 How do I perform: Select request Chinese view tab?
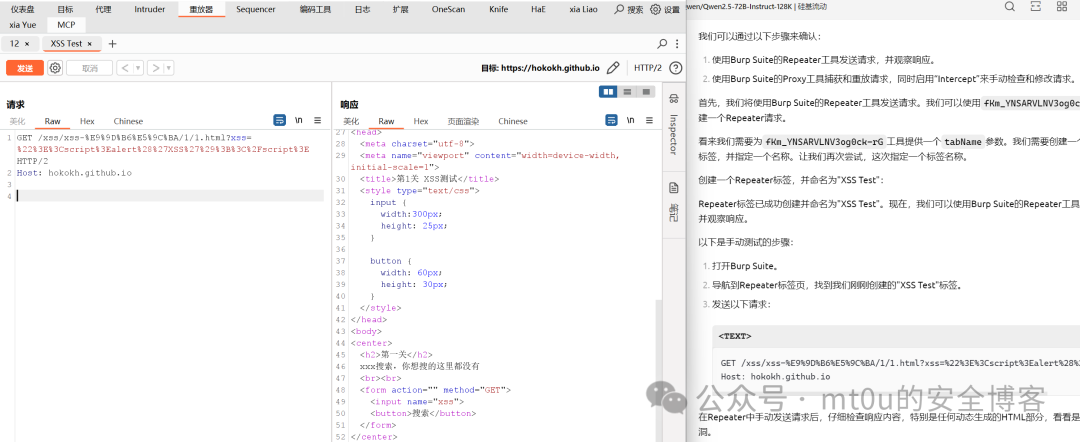(128, 121)
